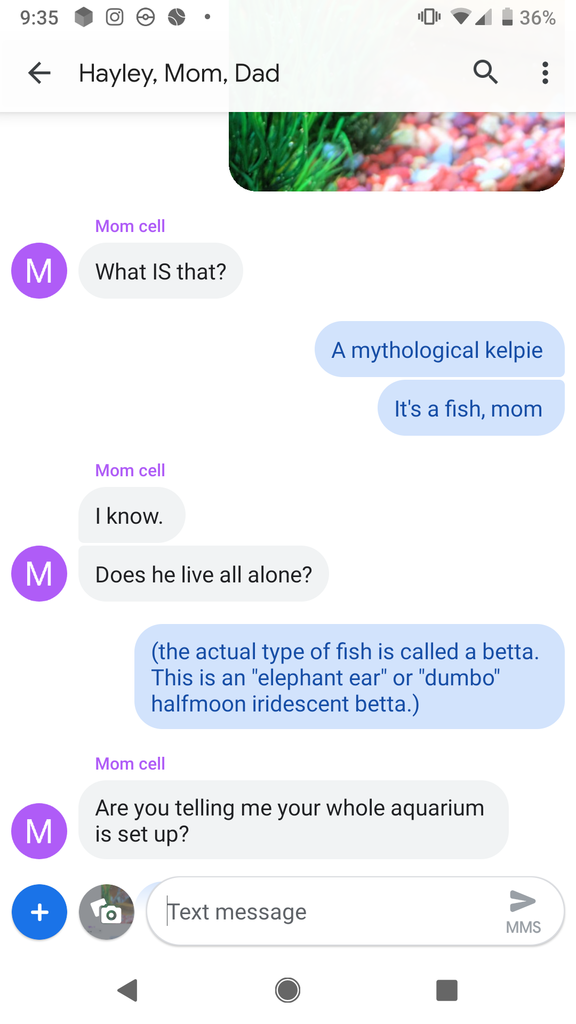Open the camera gallery attachment icon
The image size is (576, 1024).
[106, 912]
